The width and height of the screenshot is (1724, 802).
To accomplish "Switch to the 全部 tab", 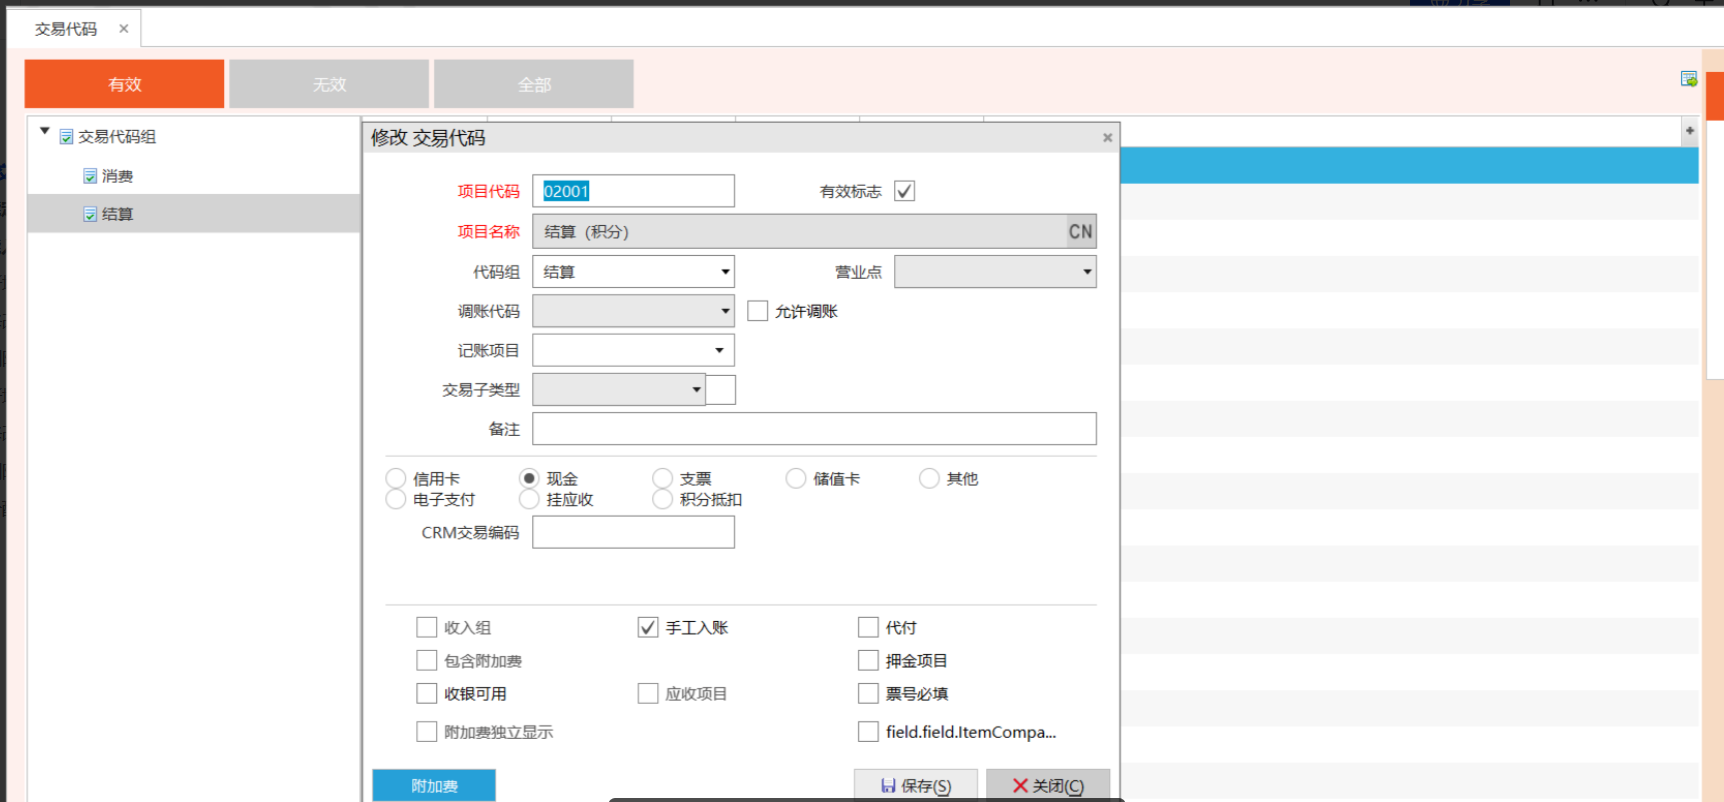I will [534, 84].
